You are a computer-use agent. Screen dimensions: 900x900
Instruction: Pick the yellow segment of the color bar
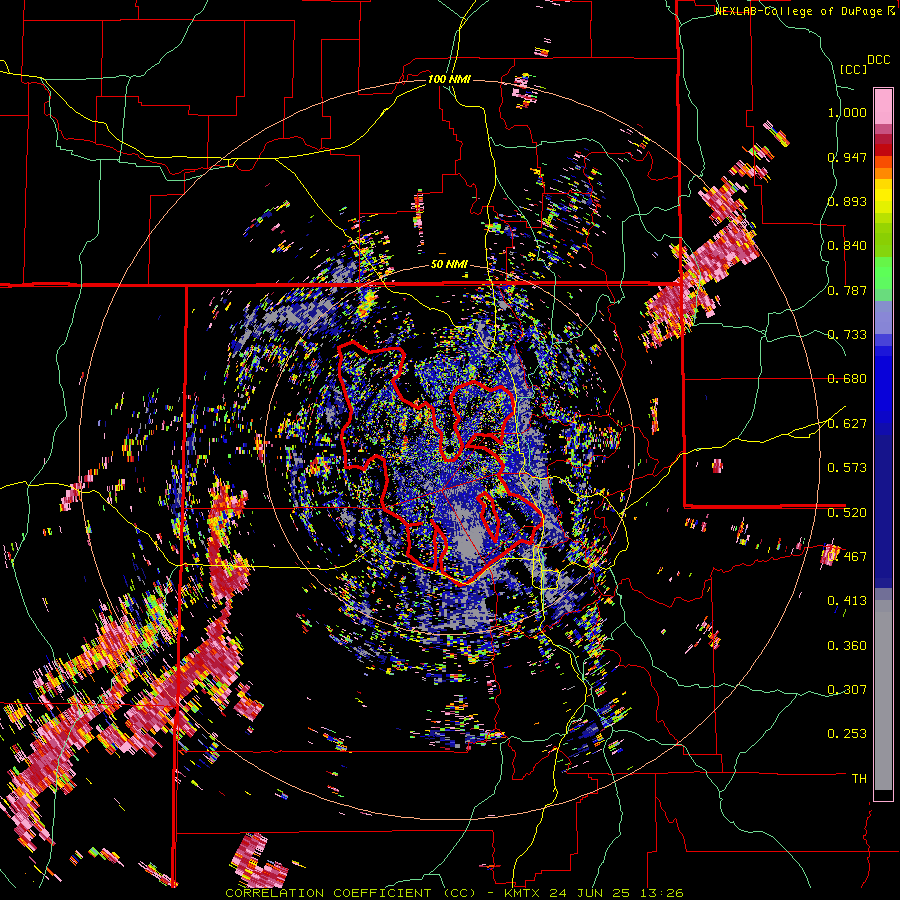click(883, 196)
